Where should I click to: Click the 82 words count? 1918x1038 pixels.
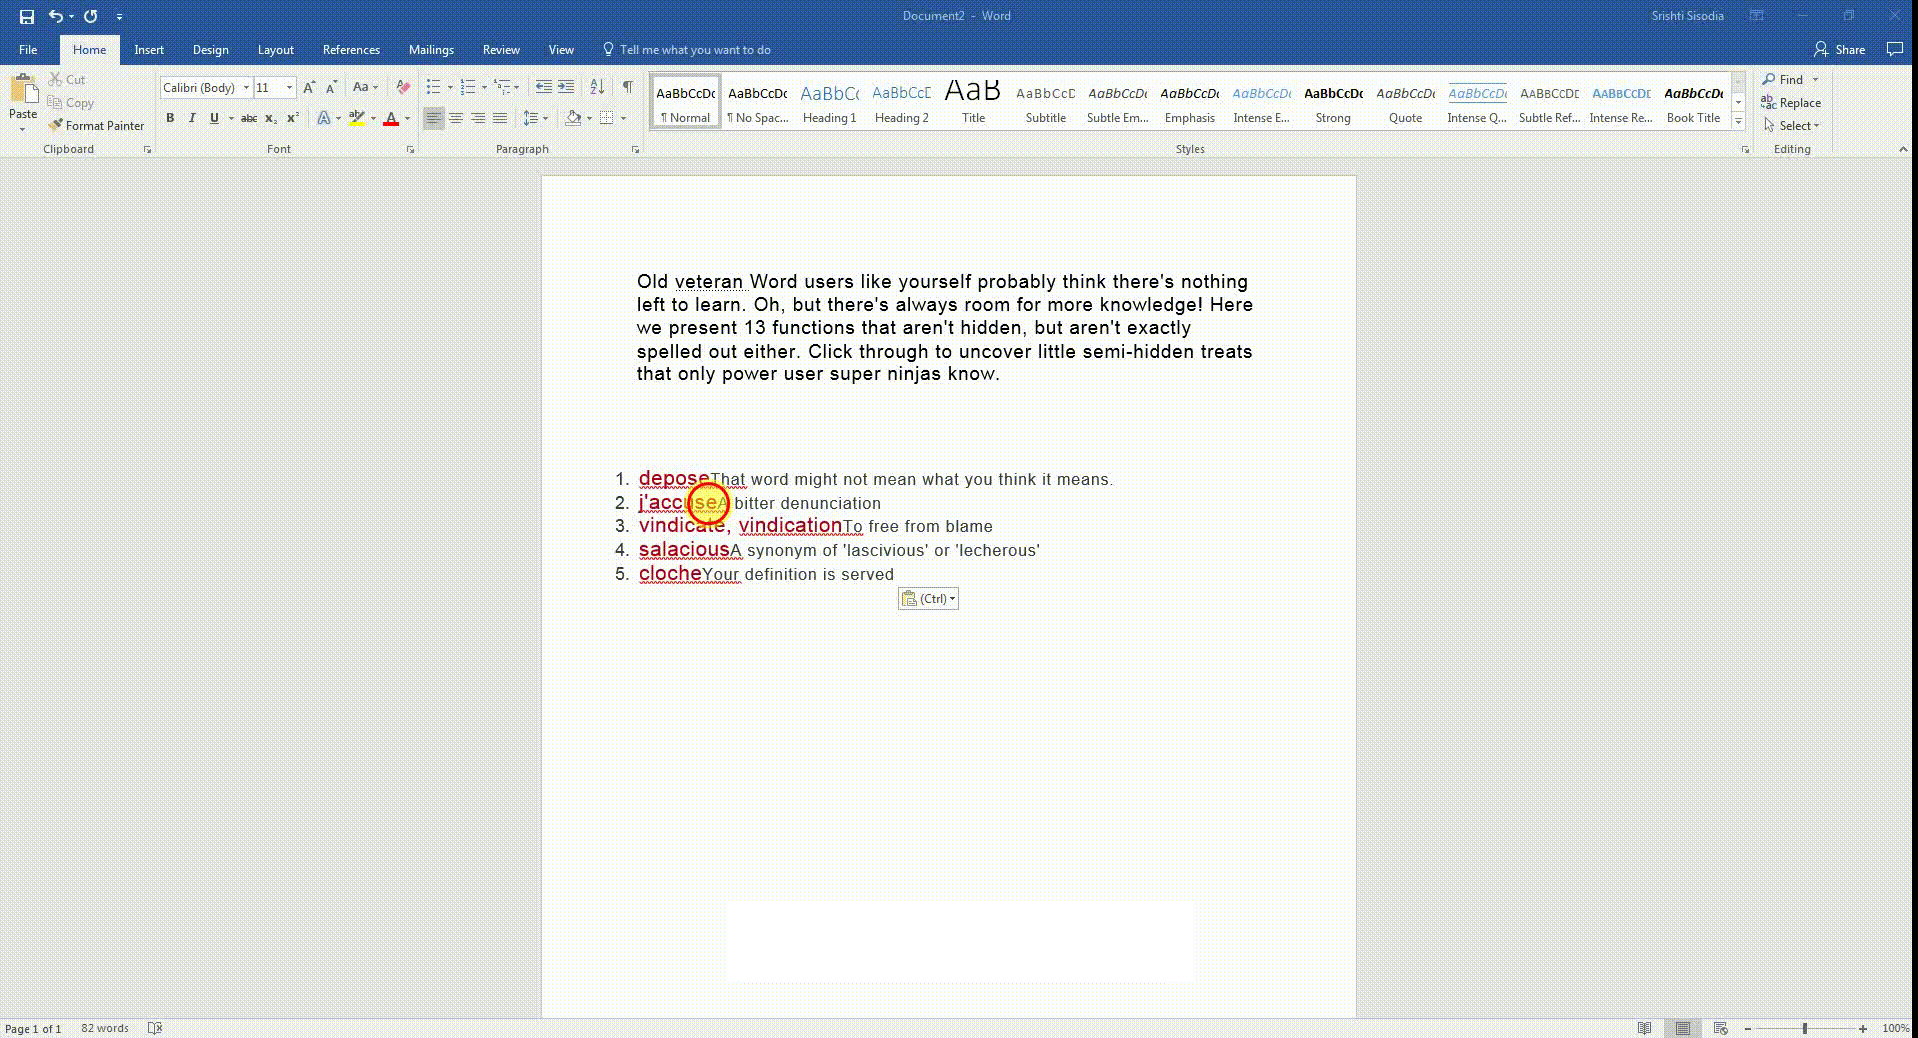[x=105, y=1028]
